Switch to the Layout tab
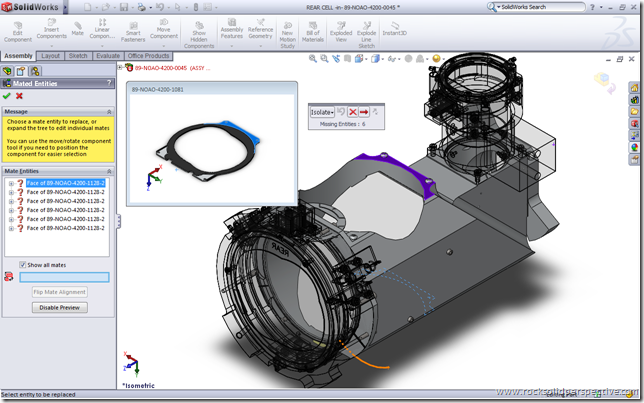This screenshot has width=644, height=403. (x=51, y=56)
